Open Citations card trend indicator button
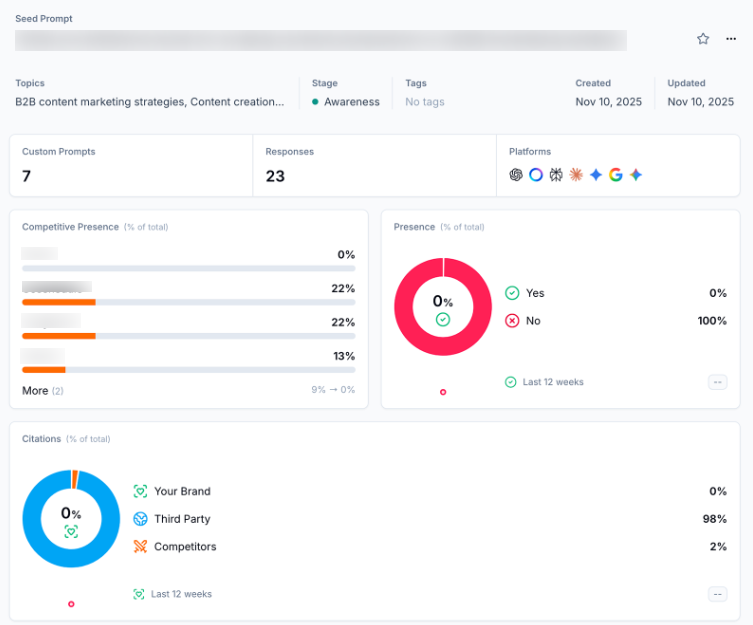This screenshot has height=625, width=753. [717, 594]
